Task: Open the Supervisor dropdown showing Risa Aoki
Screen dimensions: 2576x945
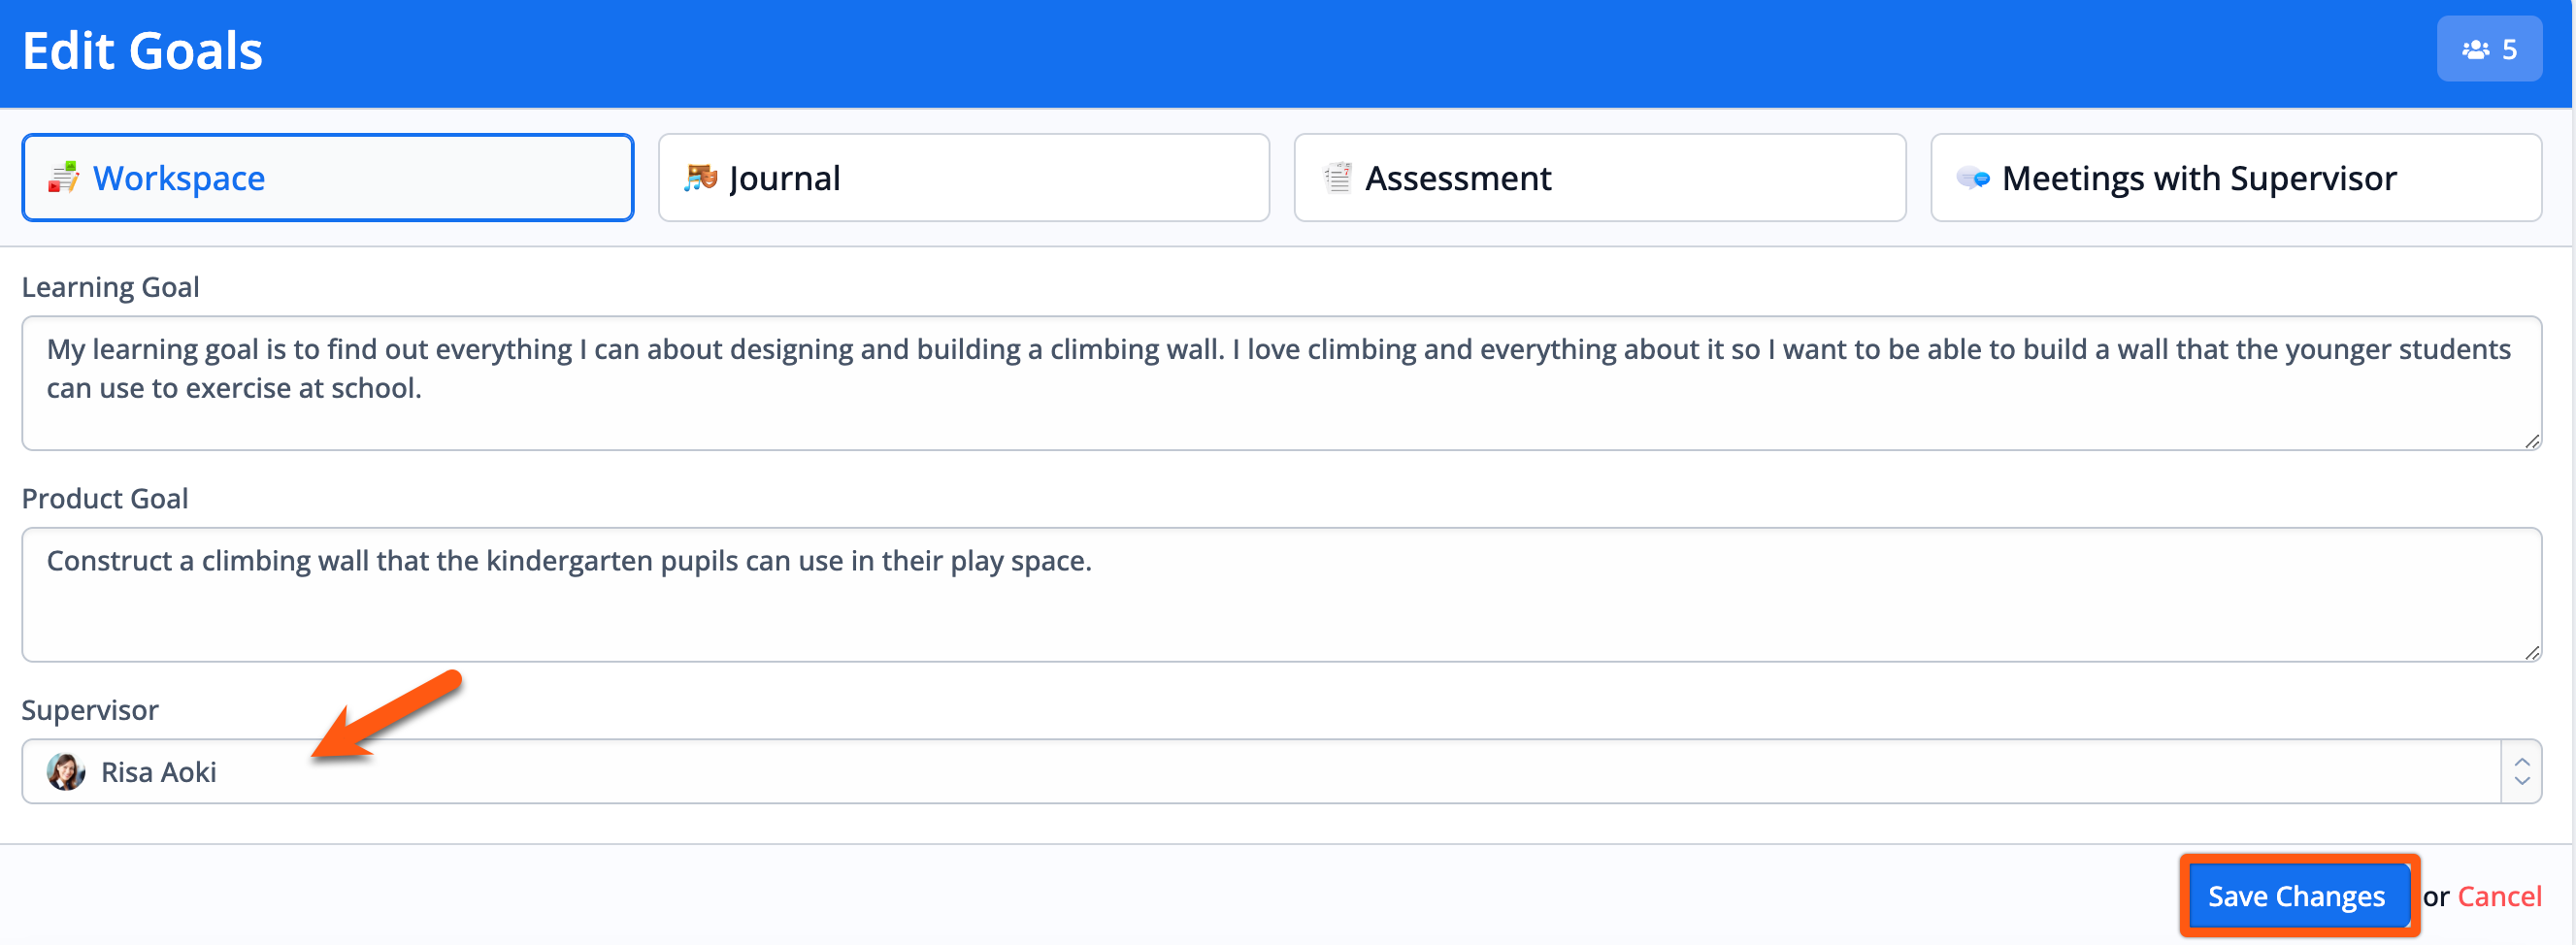Action: tap(1260, 772)
